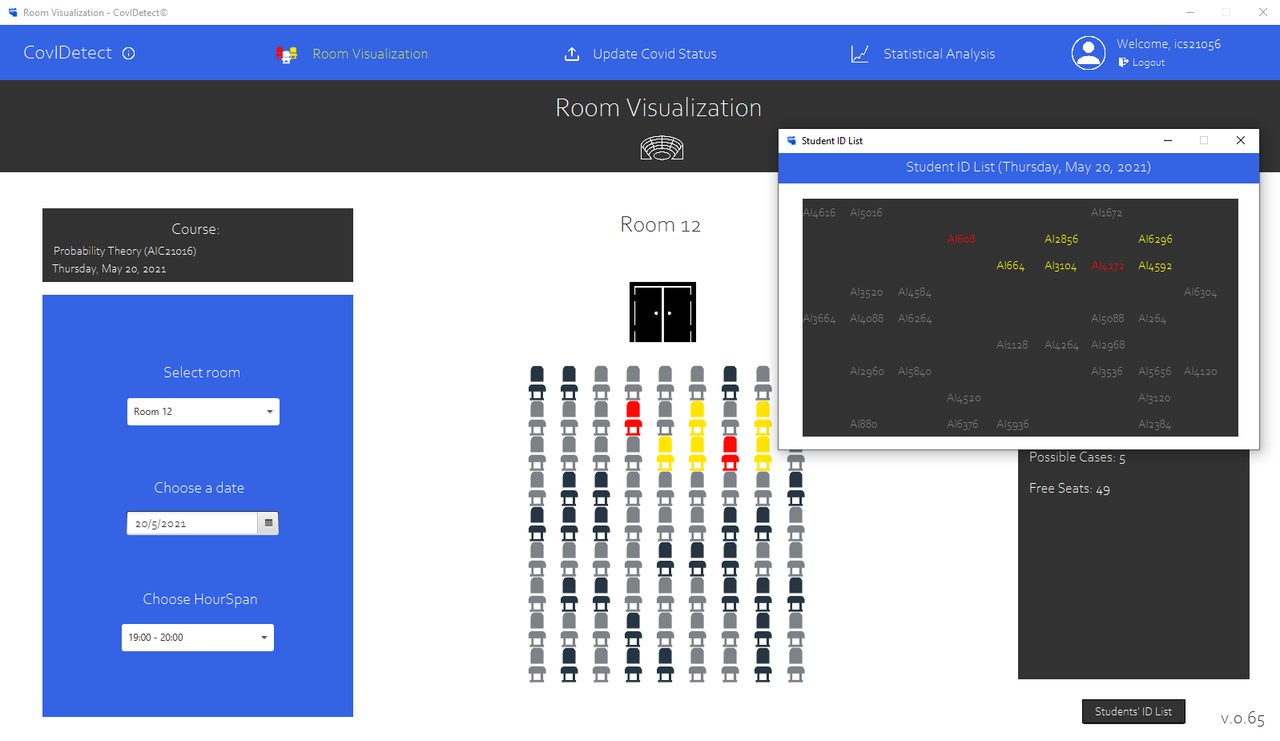Image resolution: width=1280 pixels, height=741 pixels.
Task: Click student ID AI264
Action: [1152, 318]
